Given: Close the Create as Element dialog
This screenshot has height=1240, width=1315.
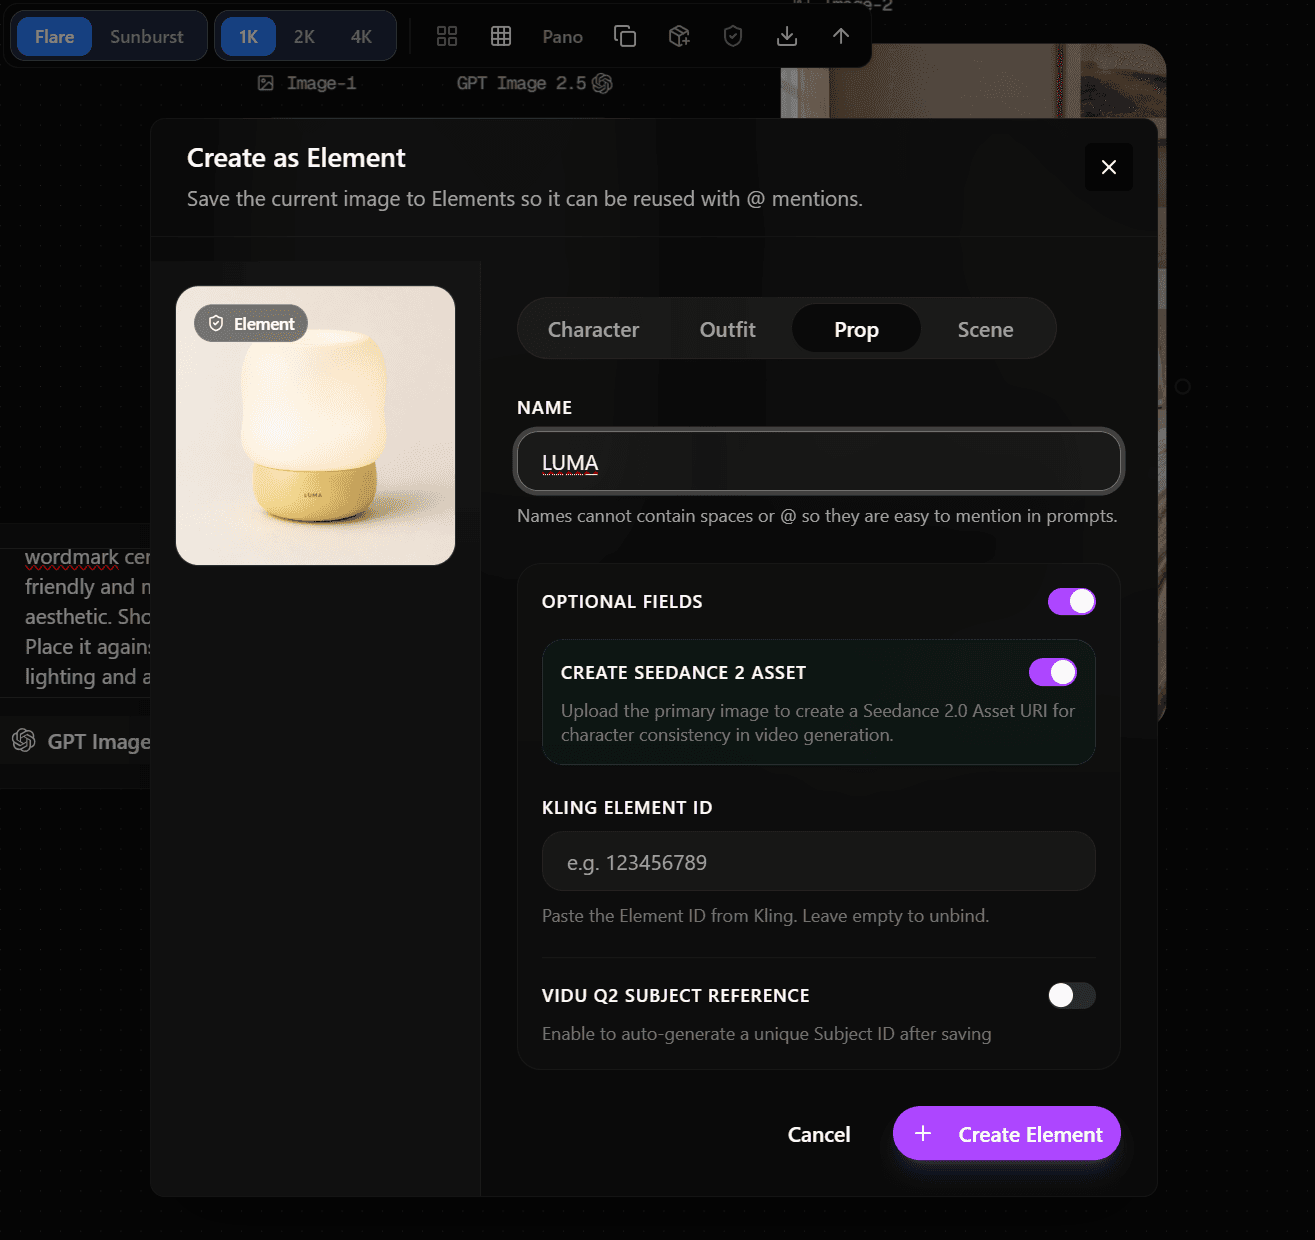Looking at the screenshot, I should pyautogui.click(x=1109, y=167).
